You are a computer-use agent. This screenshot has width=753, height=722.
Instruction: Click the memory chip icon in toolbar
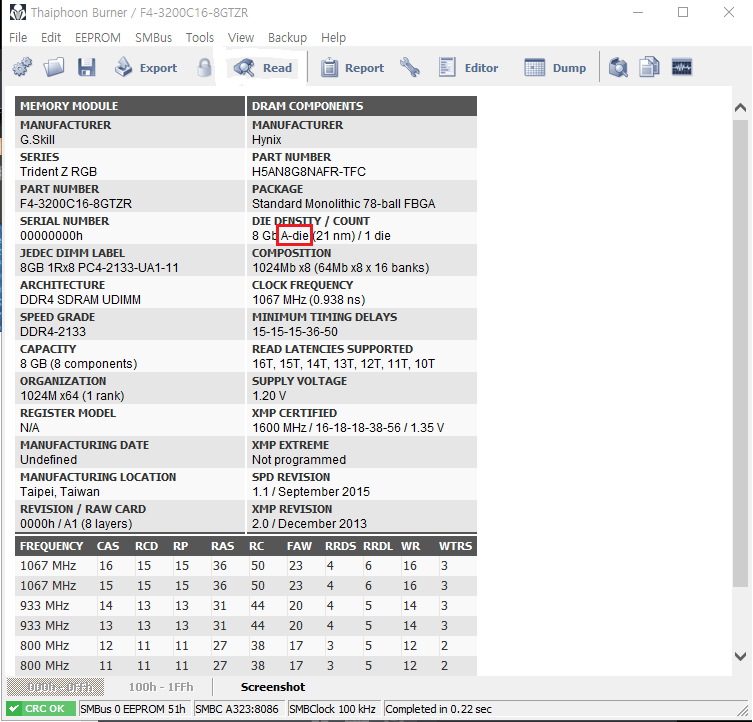pos(681,67)
